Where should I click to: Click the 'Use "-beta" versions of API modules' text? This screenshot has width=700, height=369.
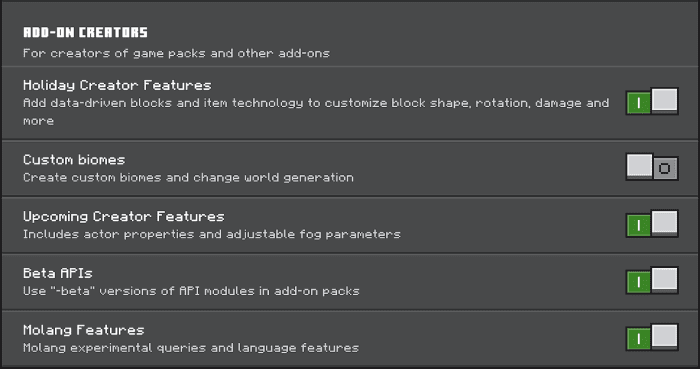191,291
